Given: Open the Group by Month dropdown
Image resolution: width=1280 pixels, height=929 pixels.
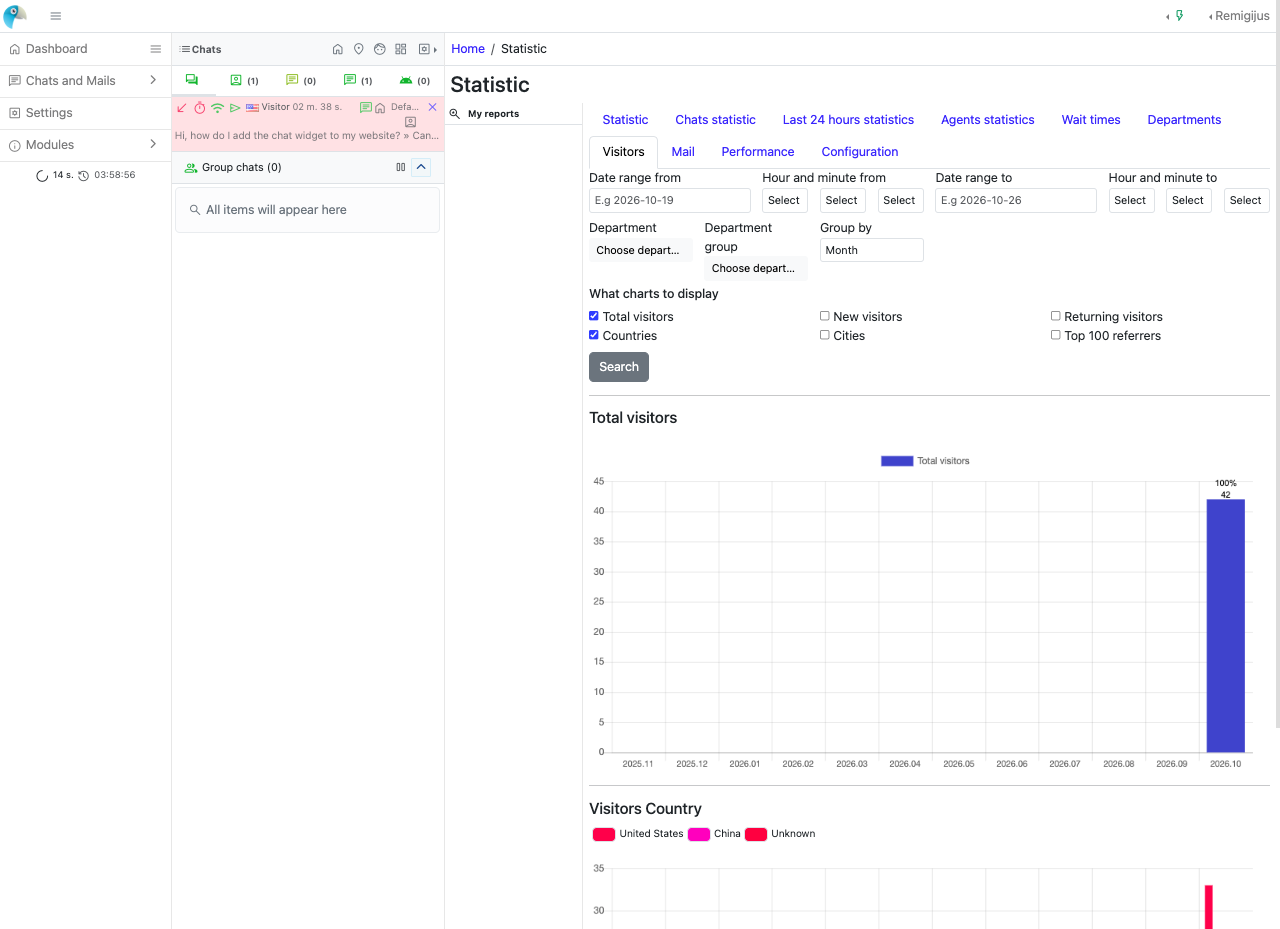Looking at the screenshot, I should click(x=871, y=250).
